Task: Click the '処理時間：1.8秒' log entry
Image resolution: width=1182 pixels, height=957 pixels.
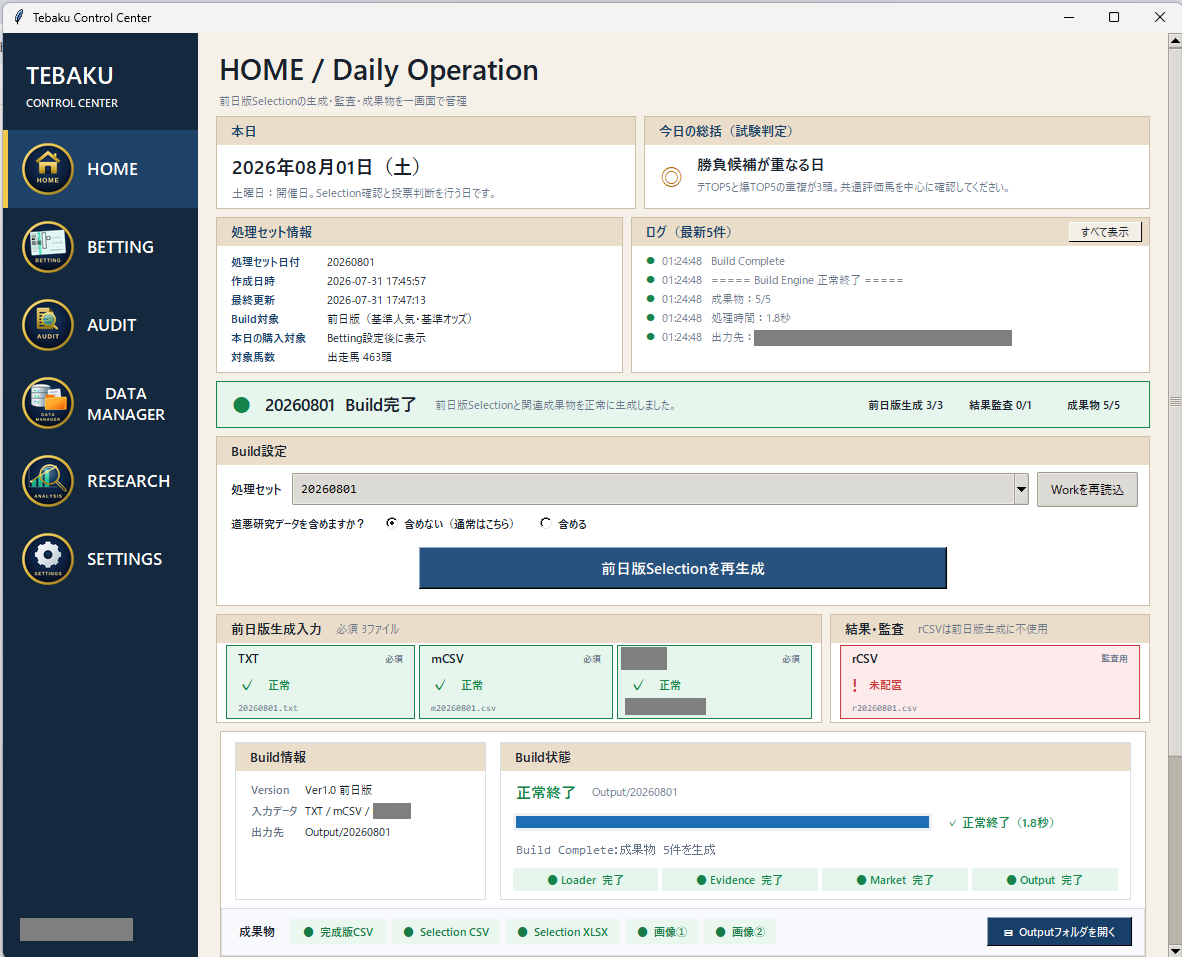Action: [750, 319]
